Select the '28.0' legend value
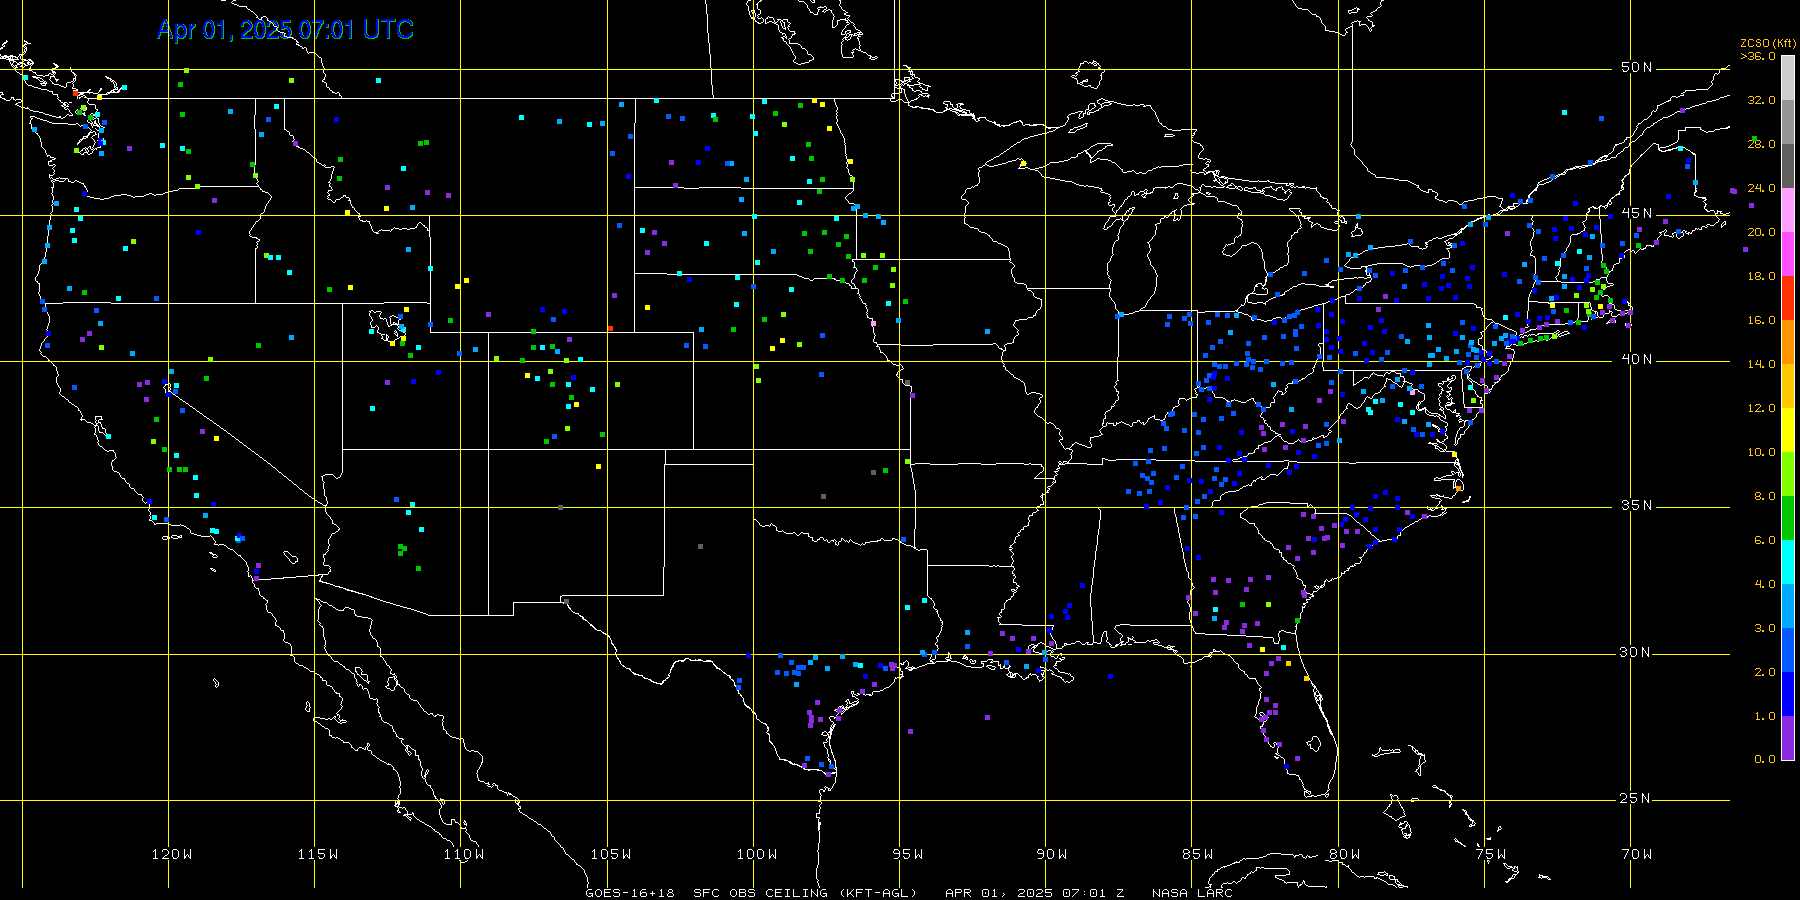 (x=1762, y=144)
